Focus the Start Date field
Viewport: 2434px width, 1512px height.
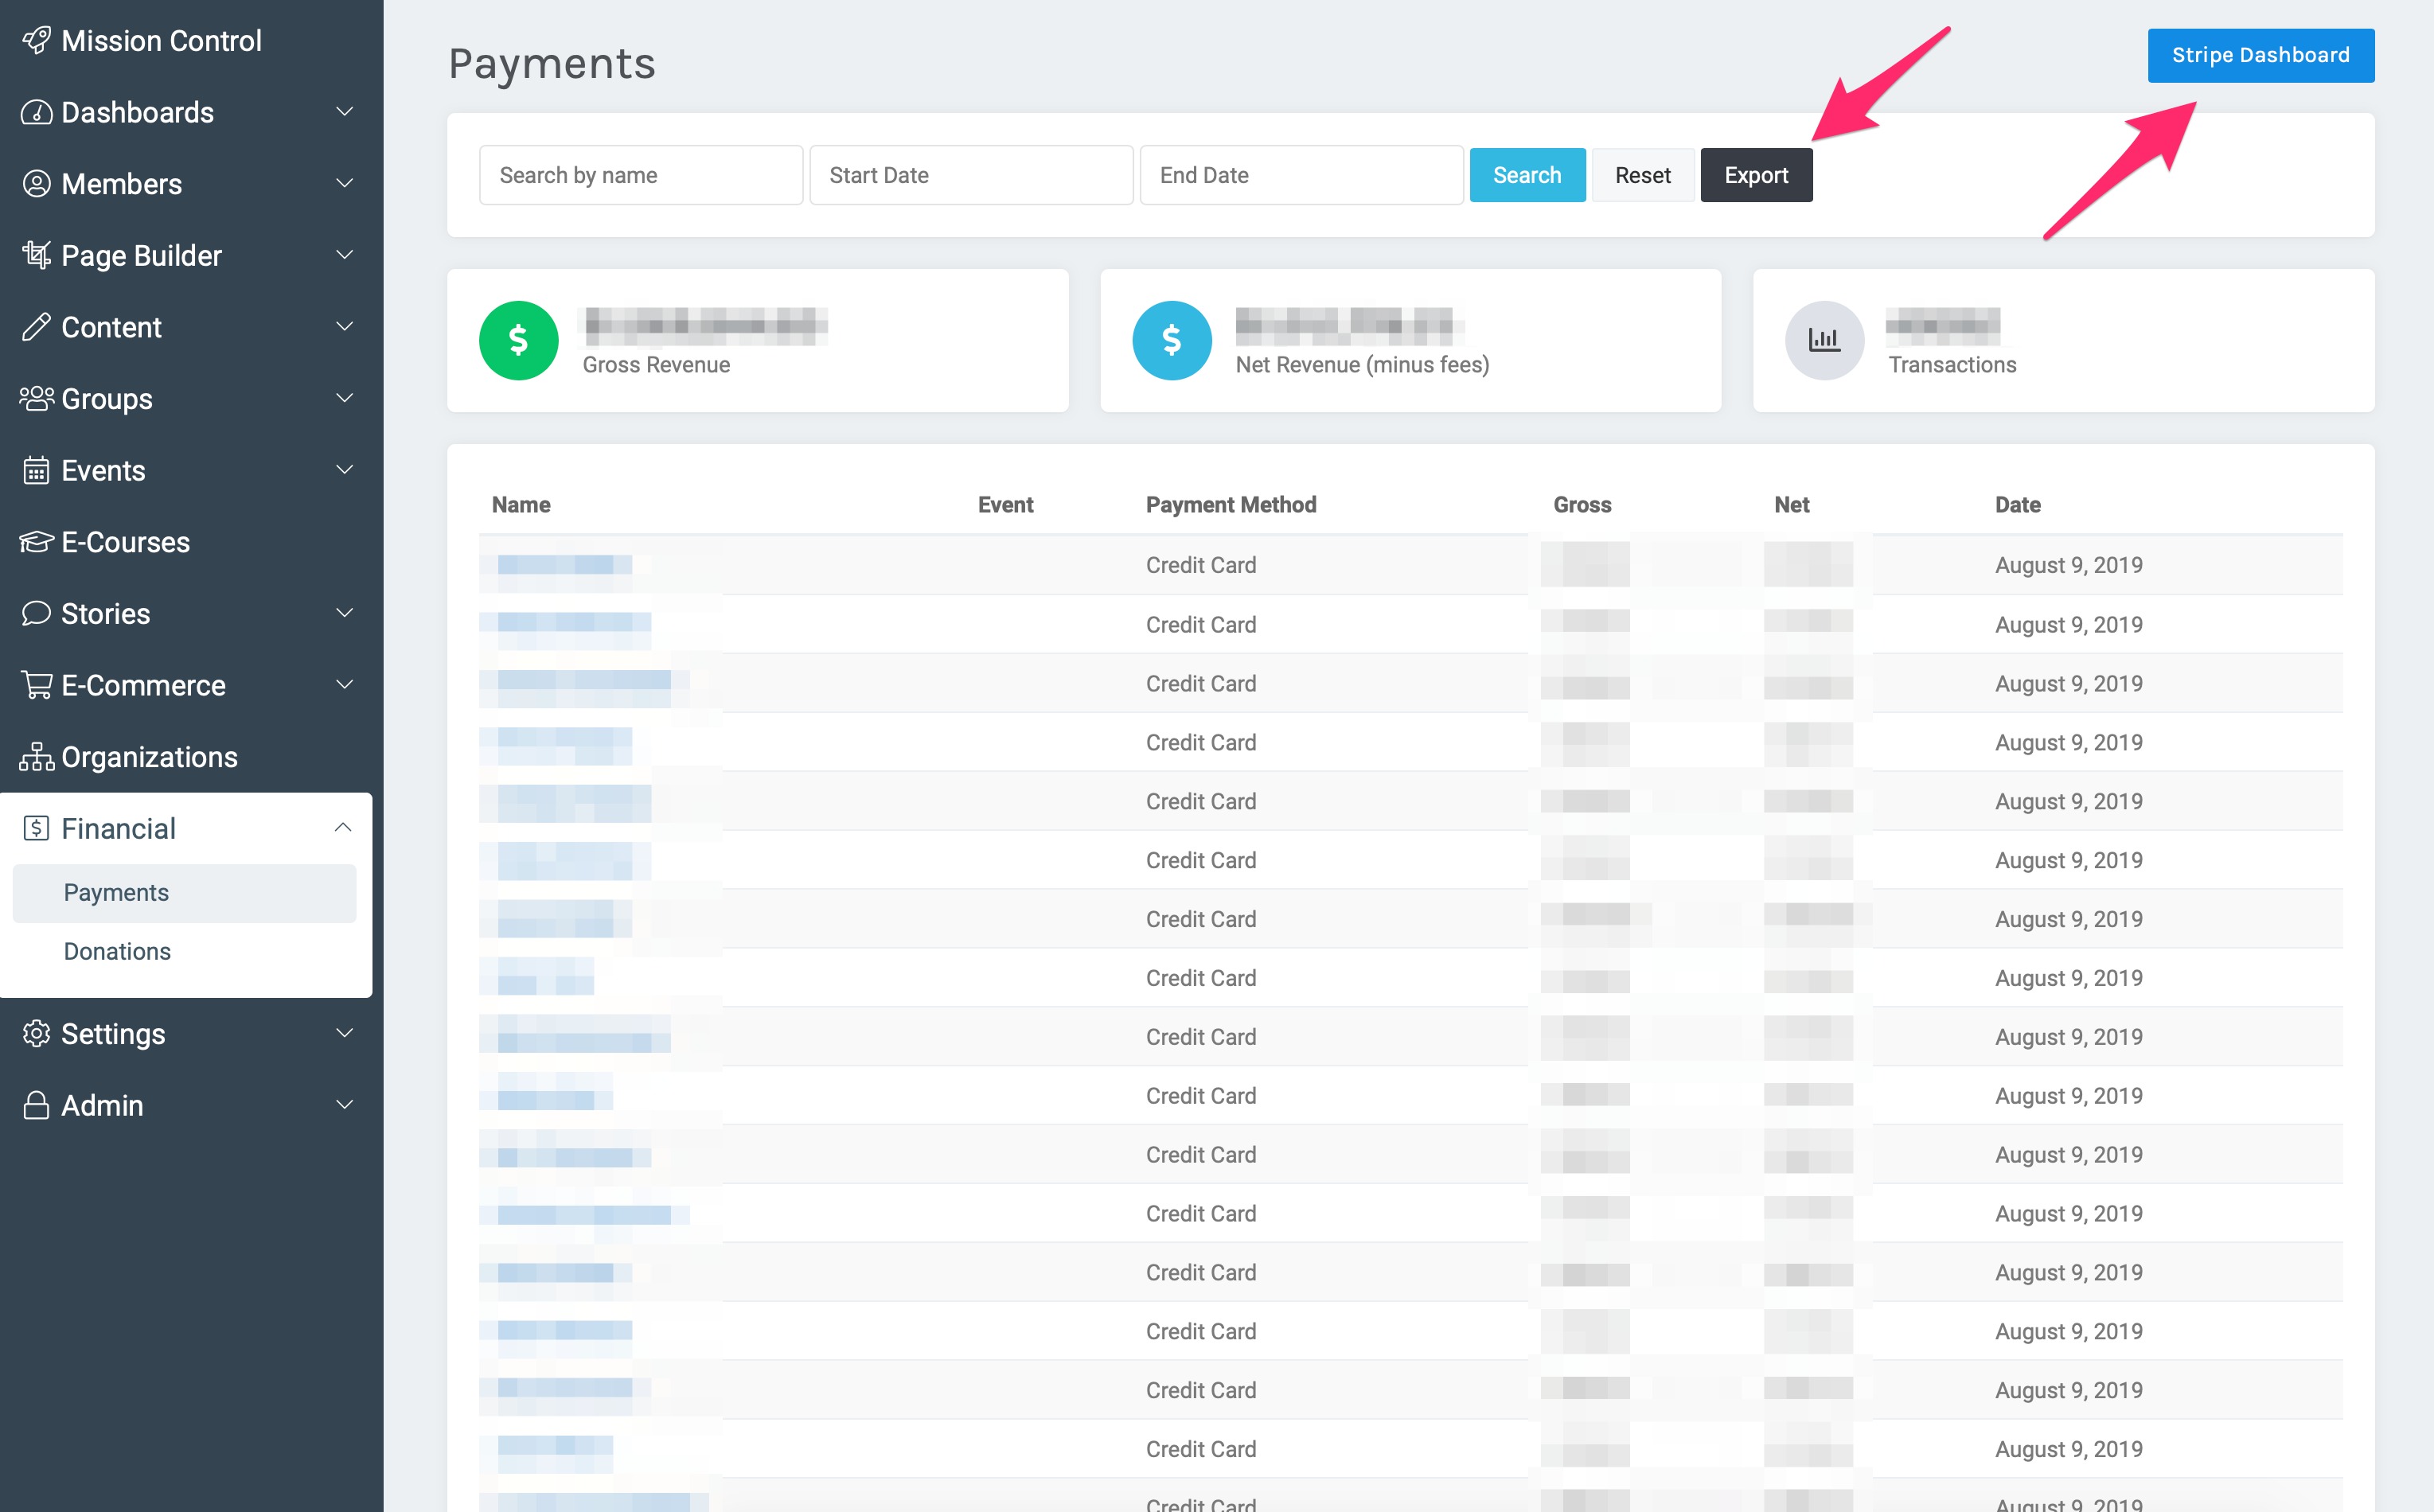pos(970,175)
